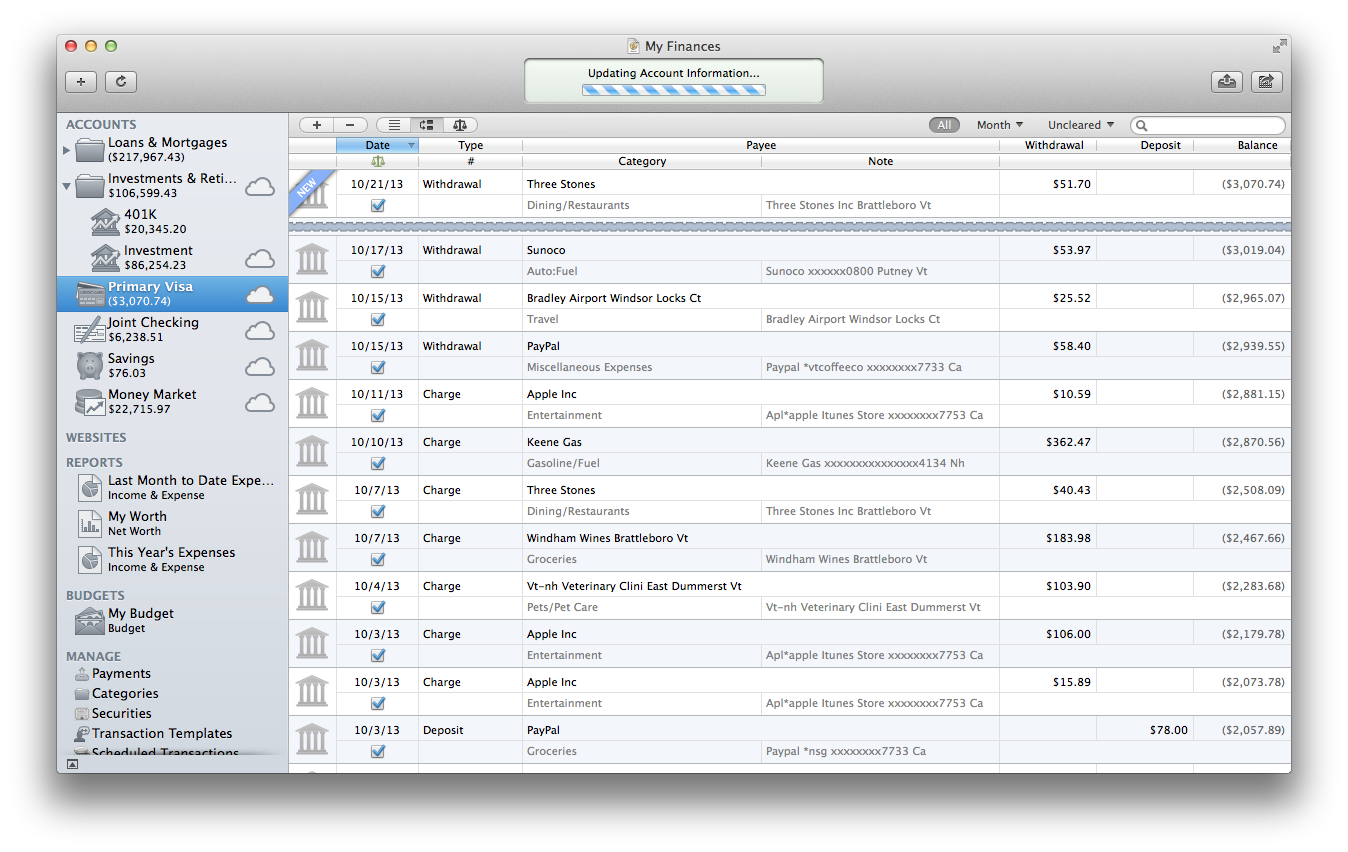
Task: Click the refresh accounts toolbar icon
Action: tap(120, 82)
